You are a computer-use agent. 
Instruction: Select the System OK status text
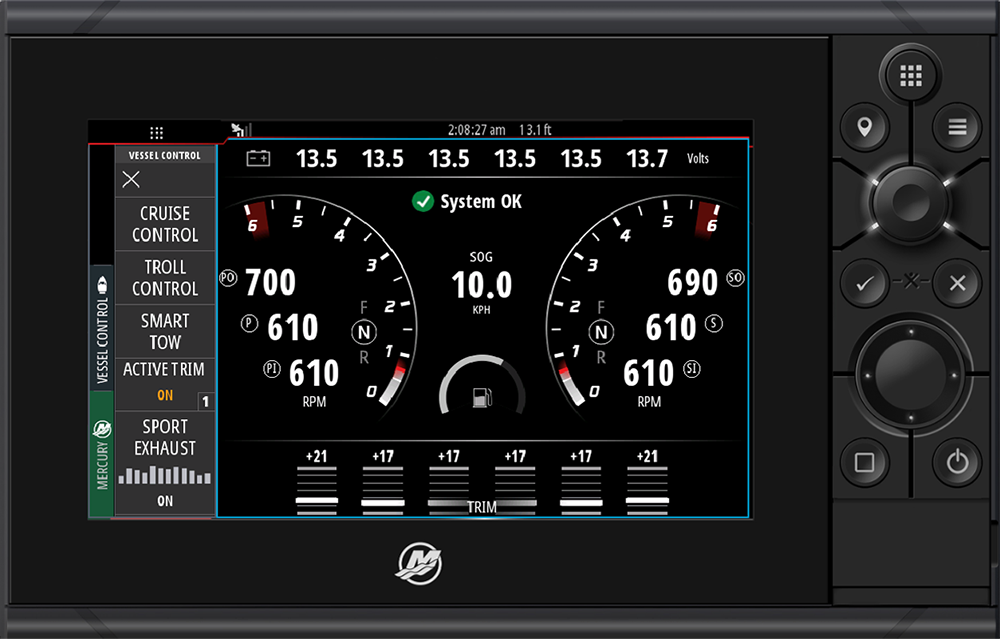[x=481, y=202]
